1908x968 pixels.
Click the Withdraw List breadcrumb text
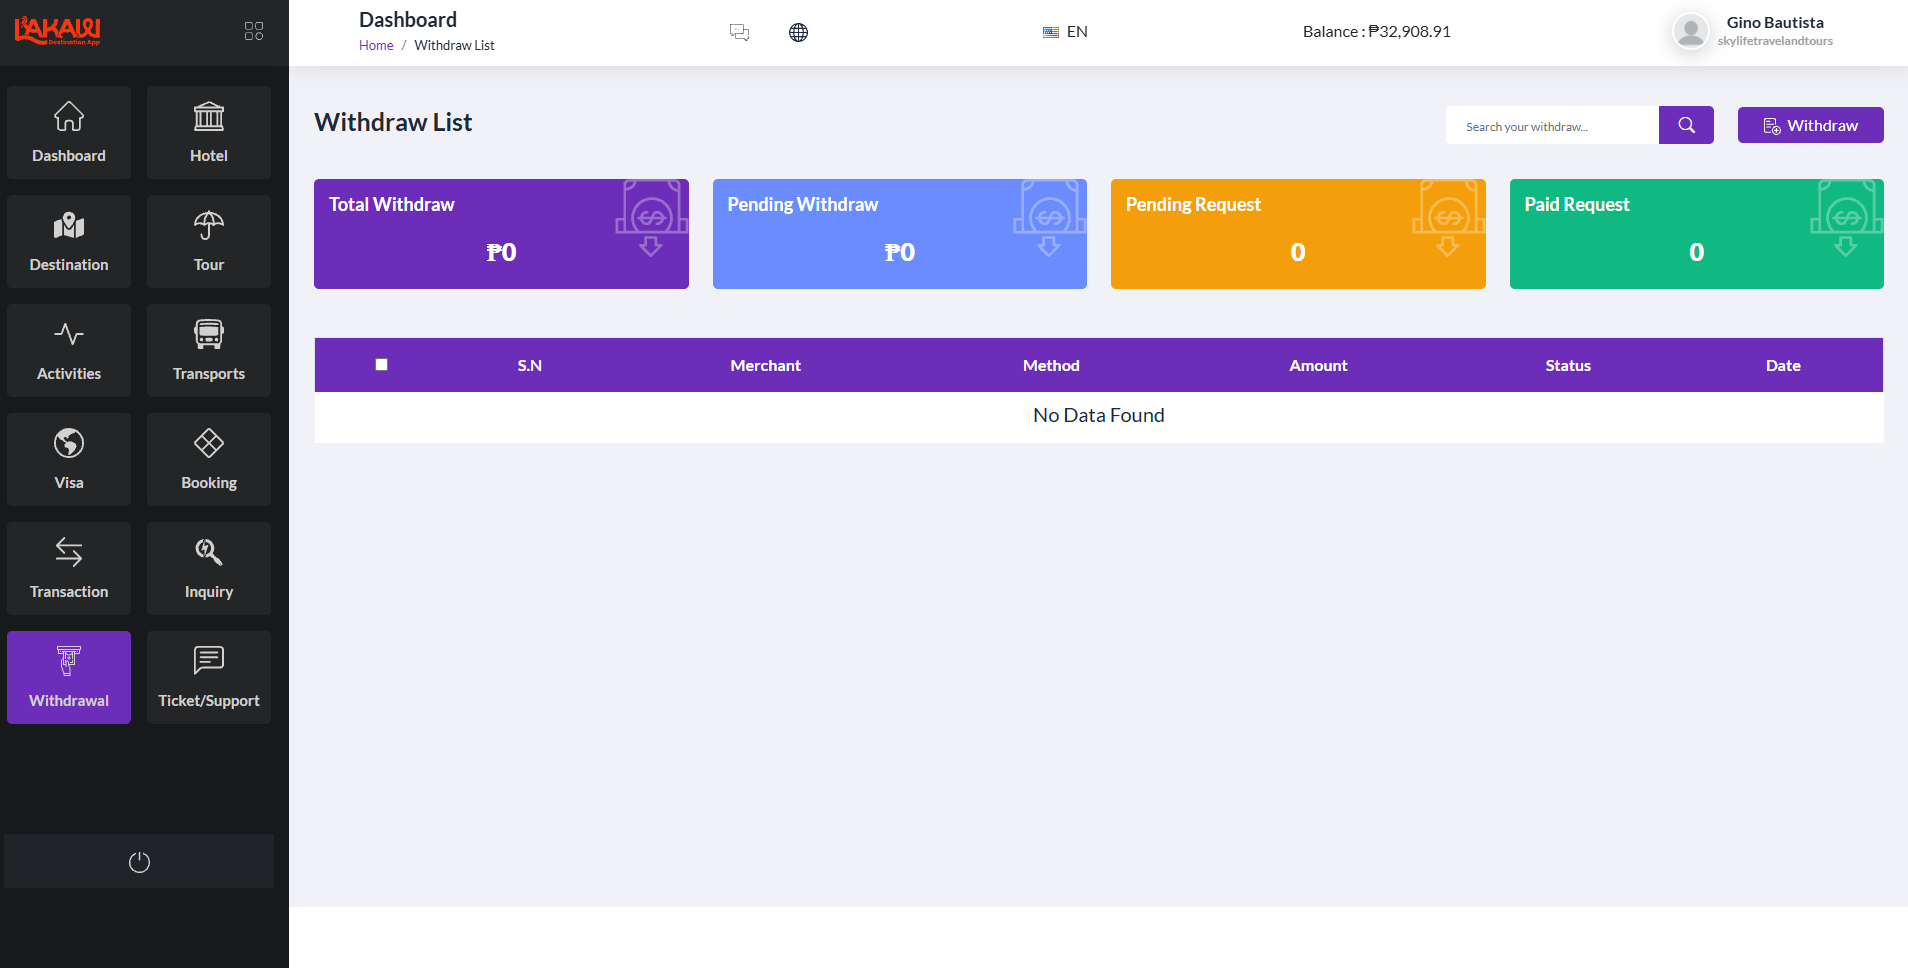pyautogui.click(x=454, y=45)
